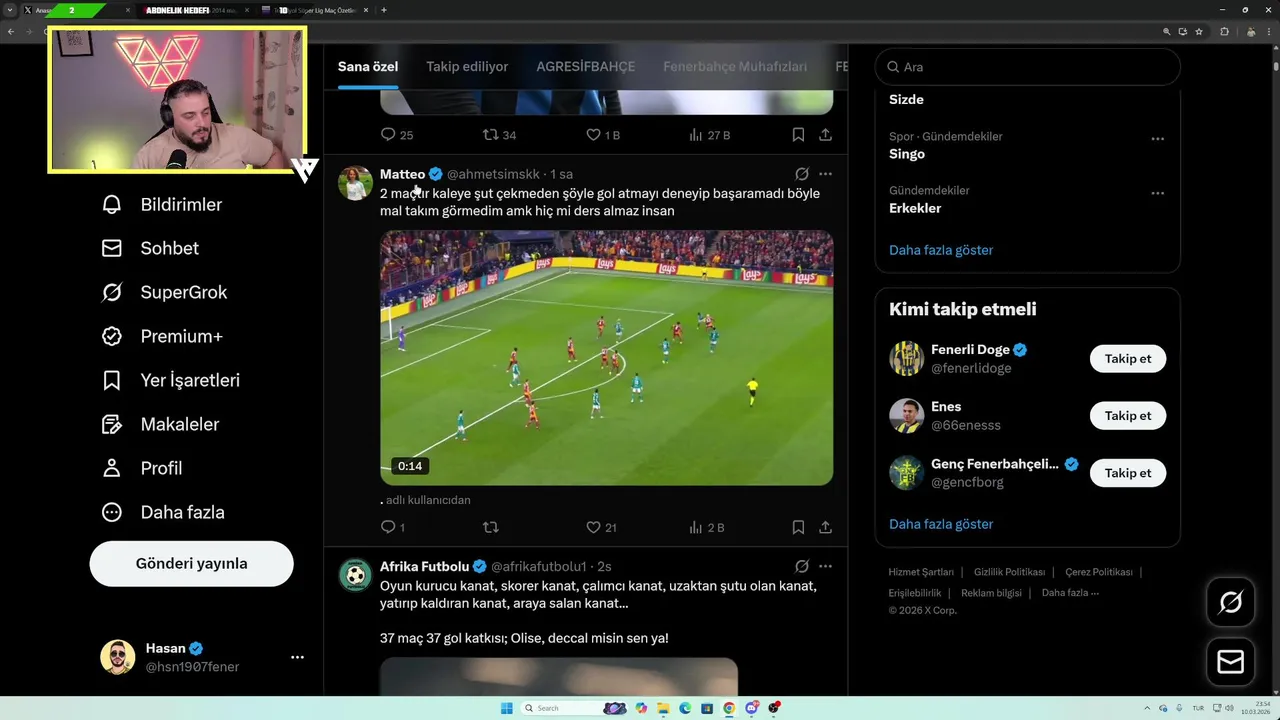Open Reklam bilgisi footer link
This screenshot has width=1280, height=720.
tap(991, 593)
